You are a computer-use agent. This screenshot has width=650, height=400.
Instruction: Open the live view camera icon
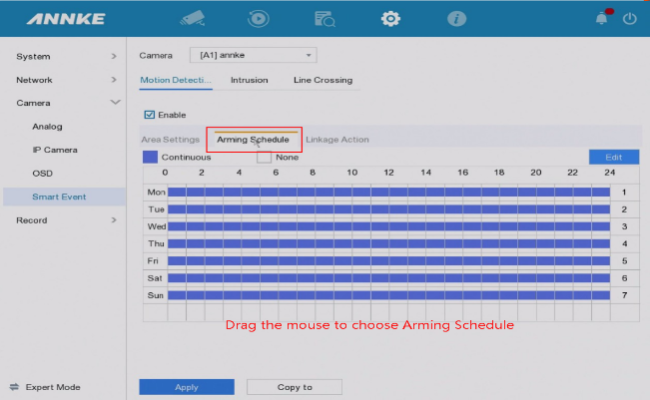pos(192,18)
